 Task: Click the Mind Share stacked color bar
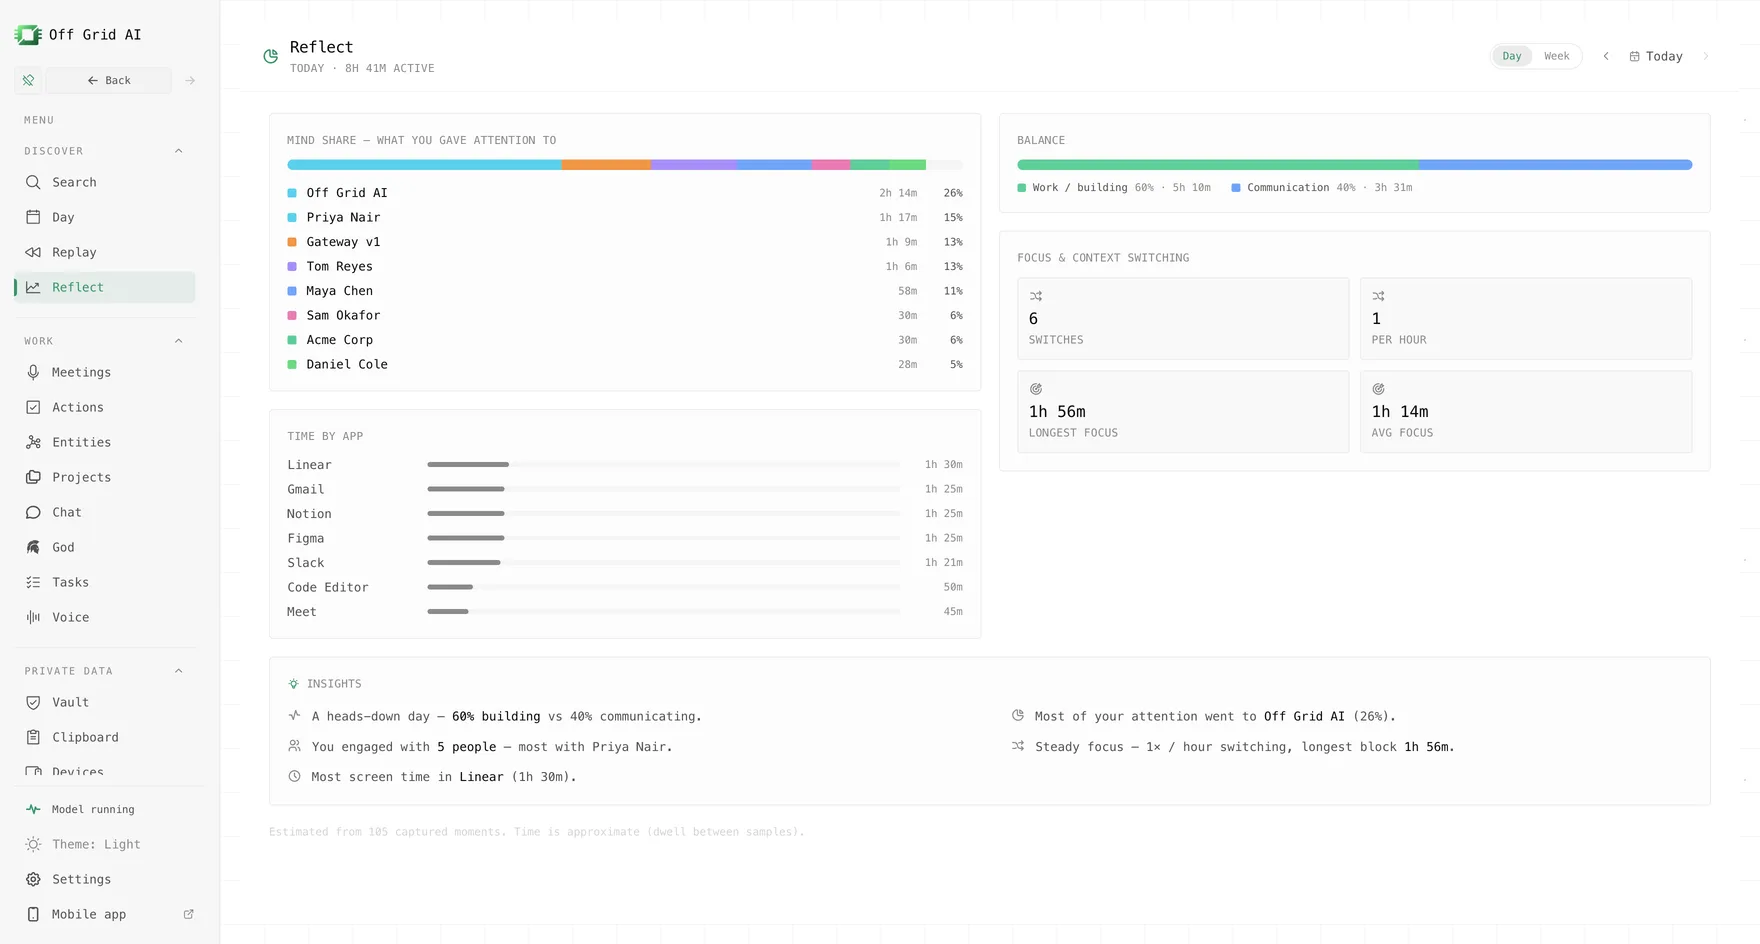[x=625, y=165]
